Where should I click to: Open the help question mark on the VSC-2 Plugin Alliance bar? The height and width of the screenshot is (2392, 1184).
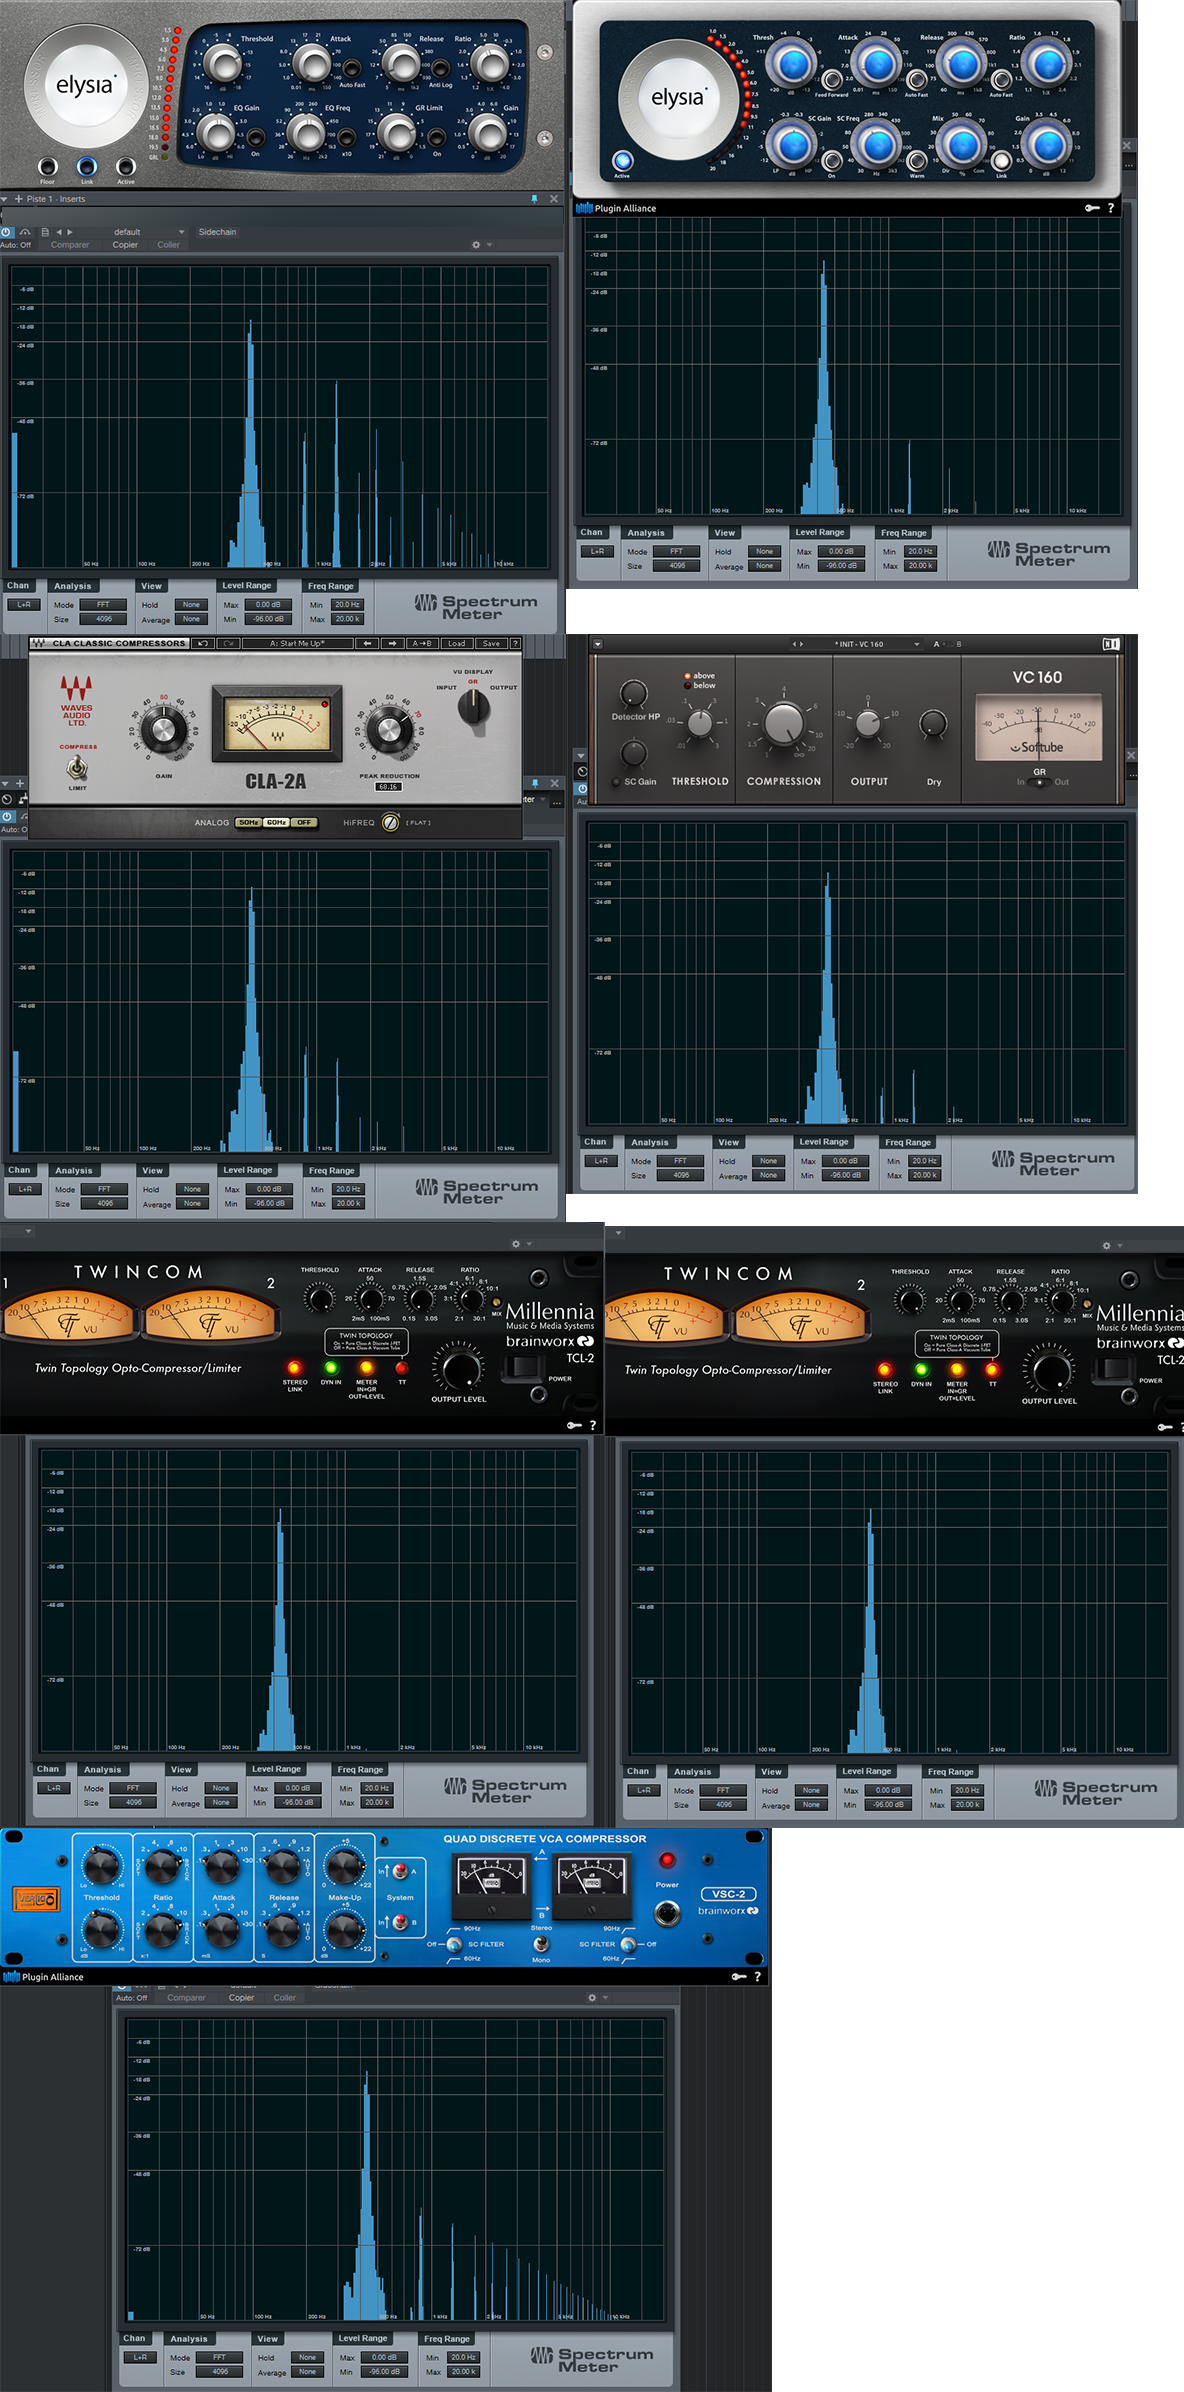pyautogui.click(x=758, y=1976)
